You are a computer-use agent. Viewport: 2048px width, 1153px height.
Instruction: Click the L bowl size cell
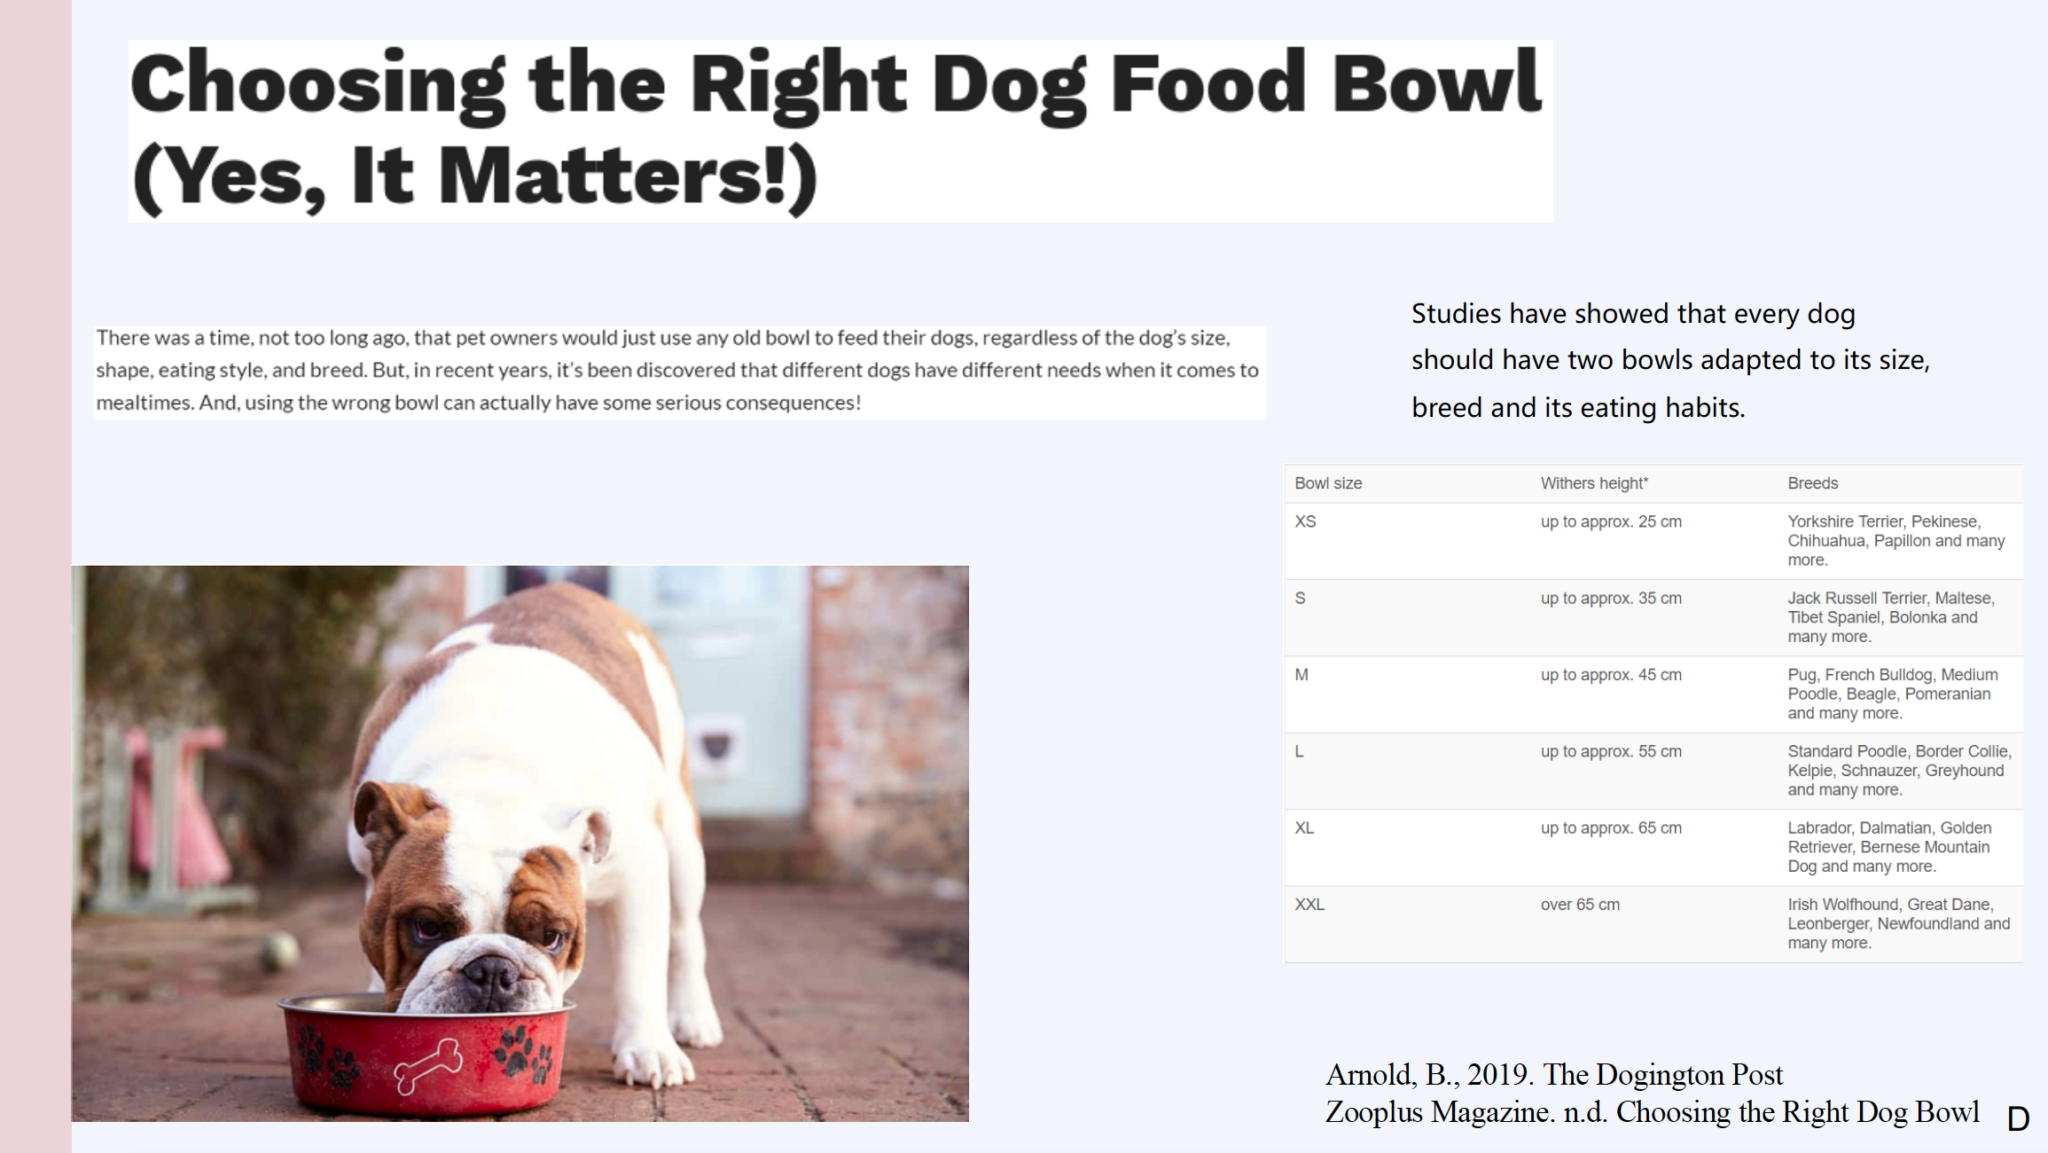pos(1299,751)
